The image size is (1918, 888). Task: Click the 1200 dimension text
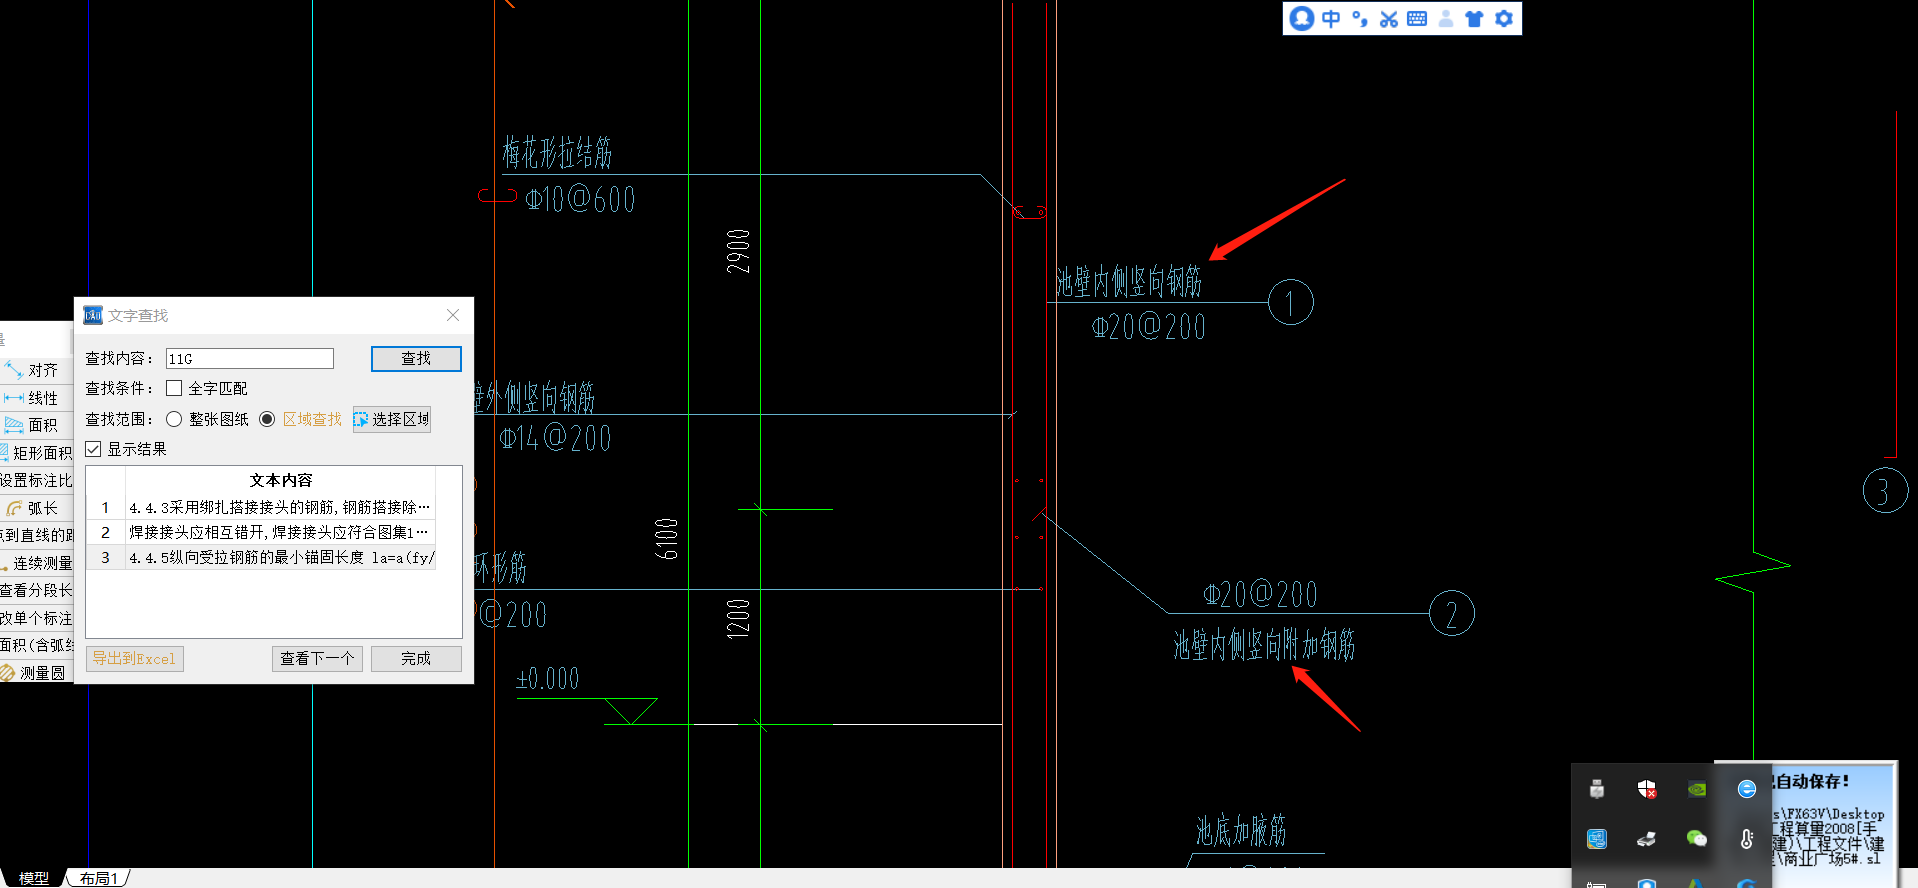click(738, 619)
